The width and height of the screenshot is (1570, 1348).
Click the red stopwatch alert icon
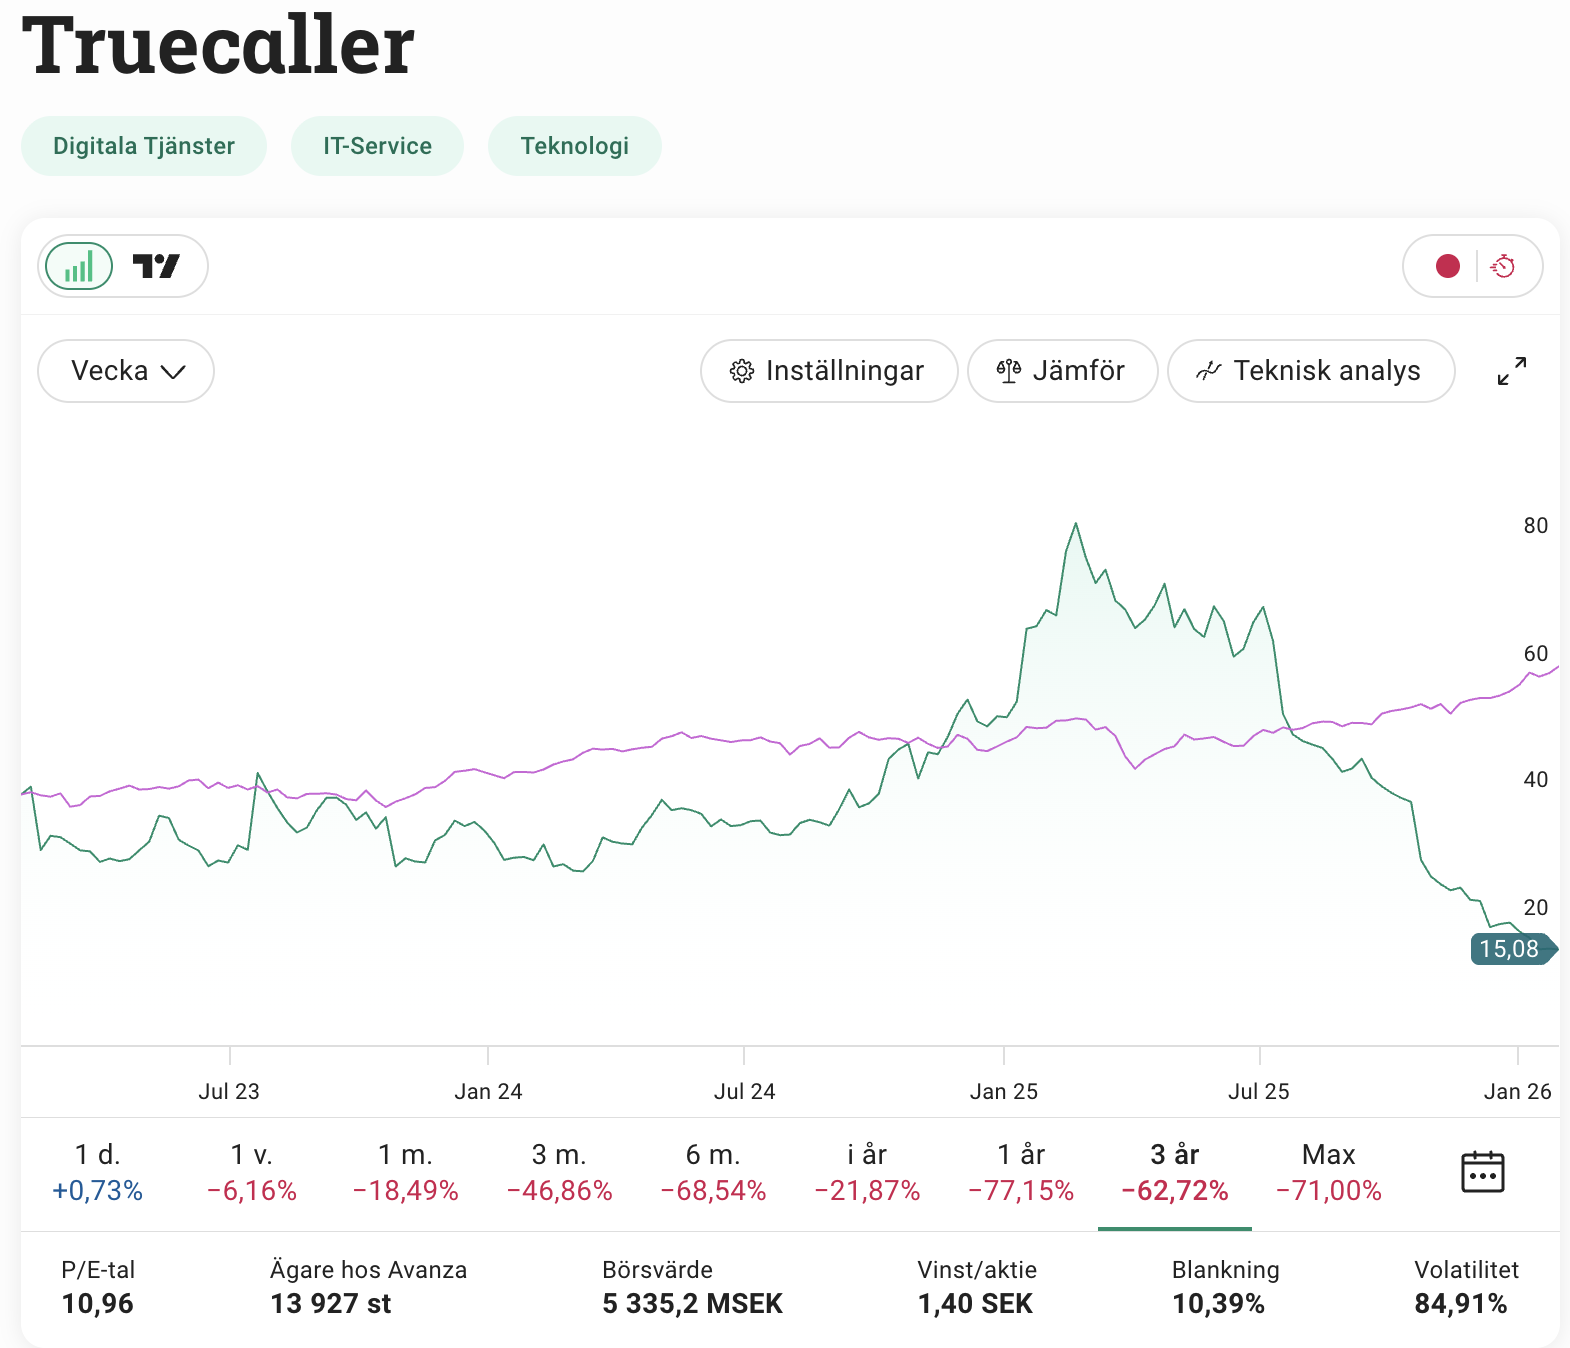point(1503,266)
